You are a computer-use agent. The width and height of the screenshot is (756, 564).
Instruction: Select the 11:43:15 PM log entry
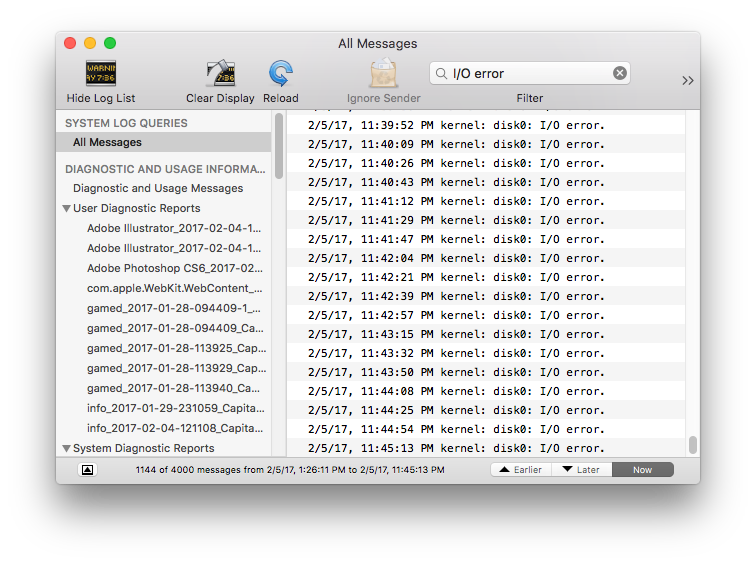486,334
